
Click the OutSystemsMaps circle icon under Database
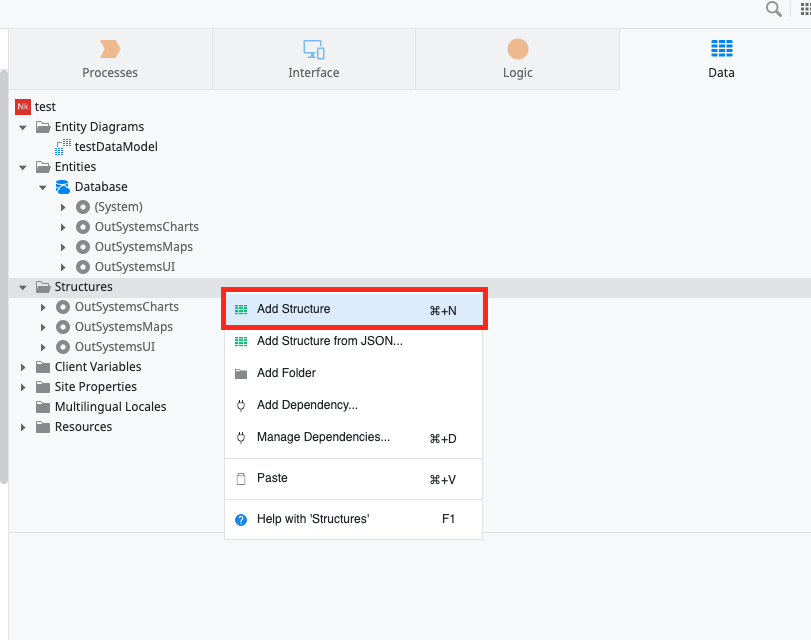coord(83,247)
